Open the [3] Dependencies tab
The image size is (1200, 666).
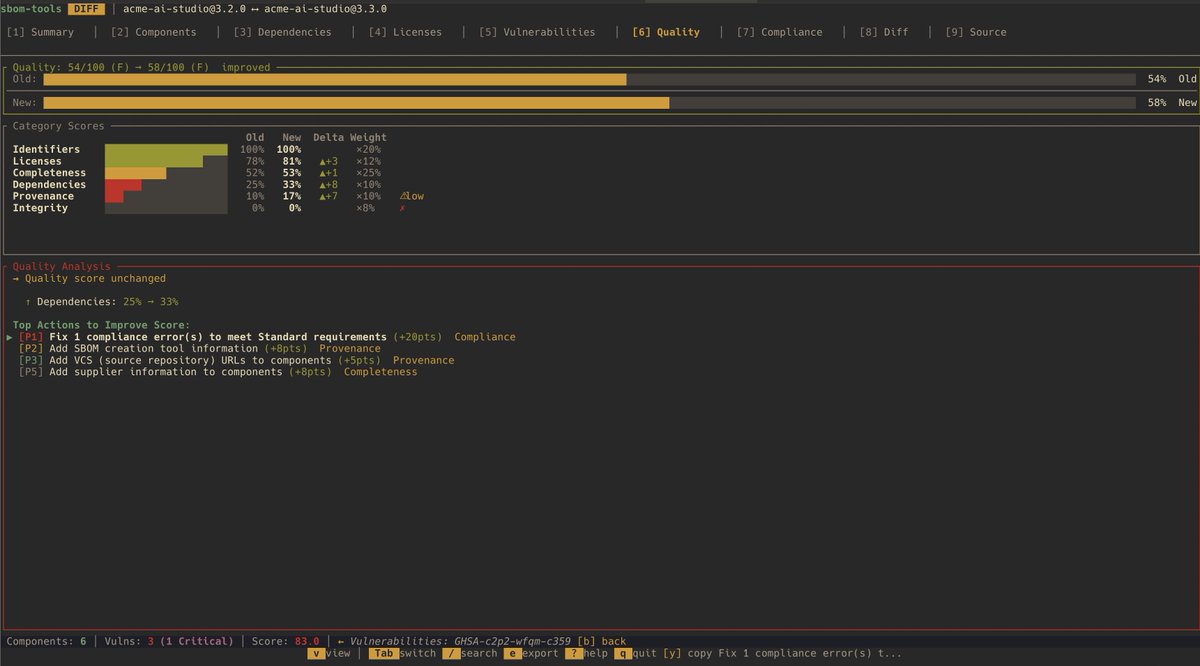282,32
